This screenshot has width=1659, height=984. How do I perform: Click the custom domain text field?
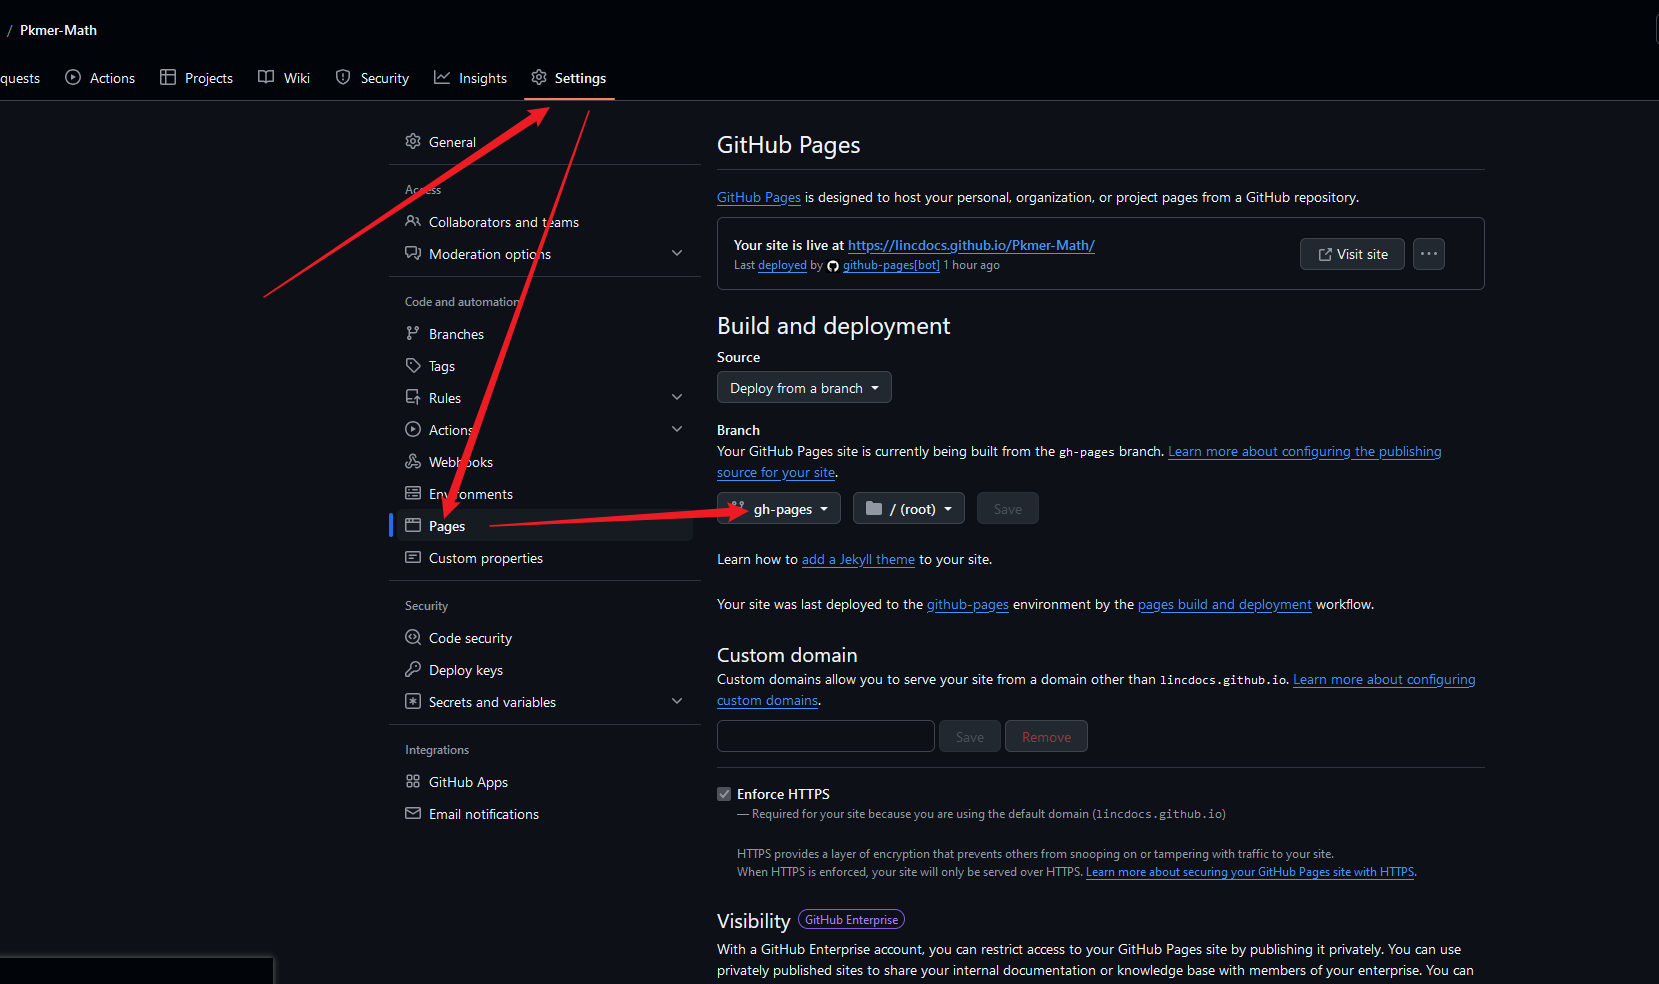826,736
